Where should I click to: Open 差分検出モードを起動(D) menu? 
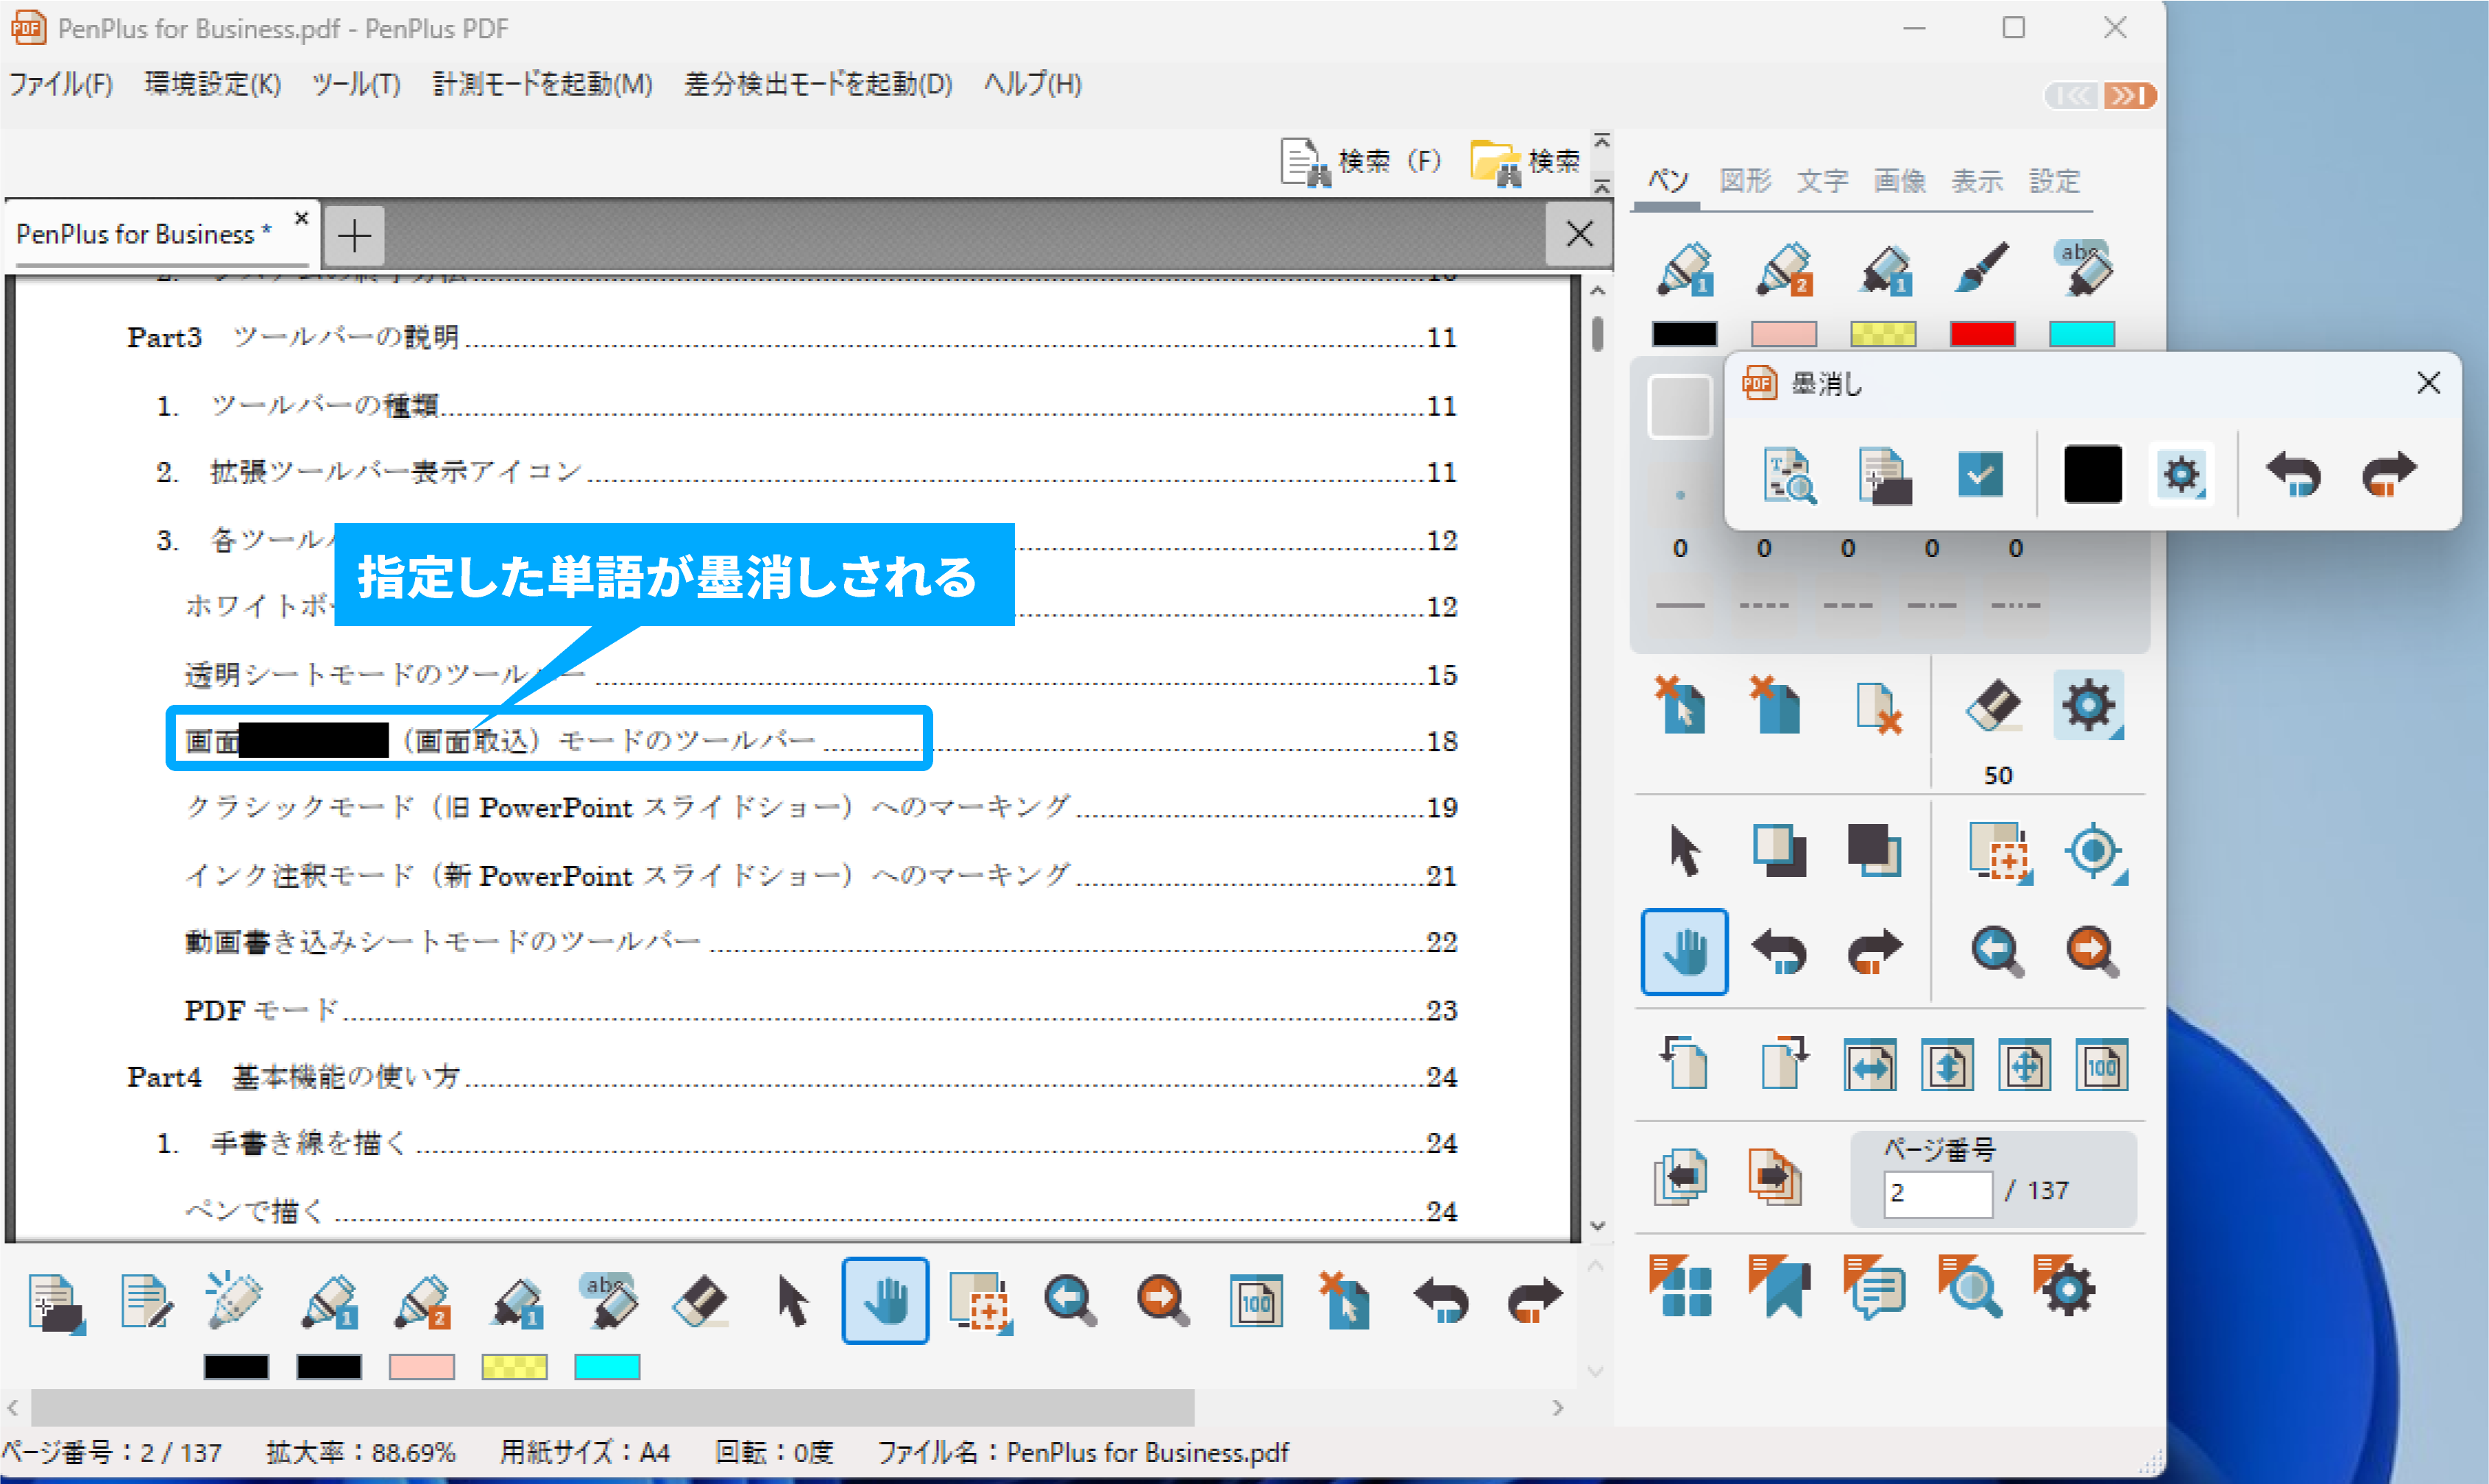(x=818, y=85)
